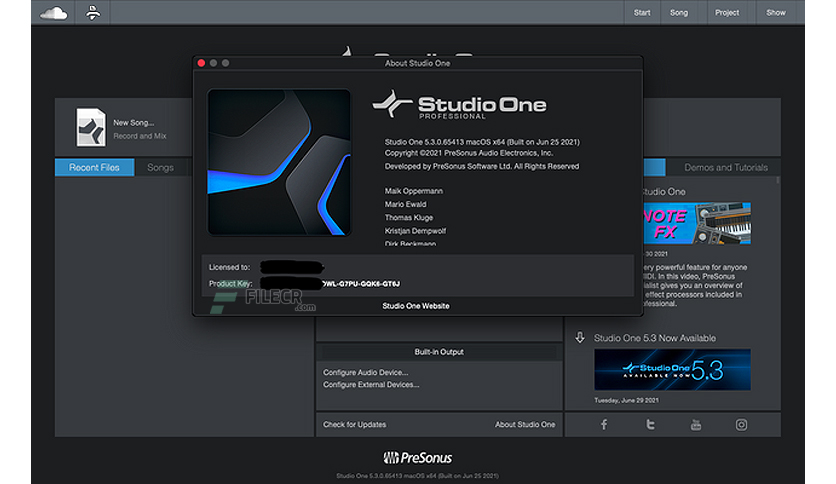Open the Studio One 5.3 Available Now banner
This screenshot has width=836, height=484.
pos(672,369)
